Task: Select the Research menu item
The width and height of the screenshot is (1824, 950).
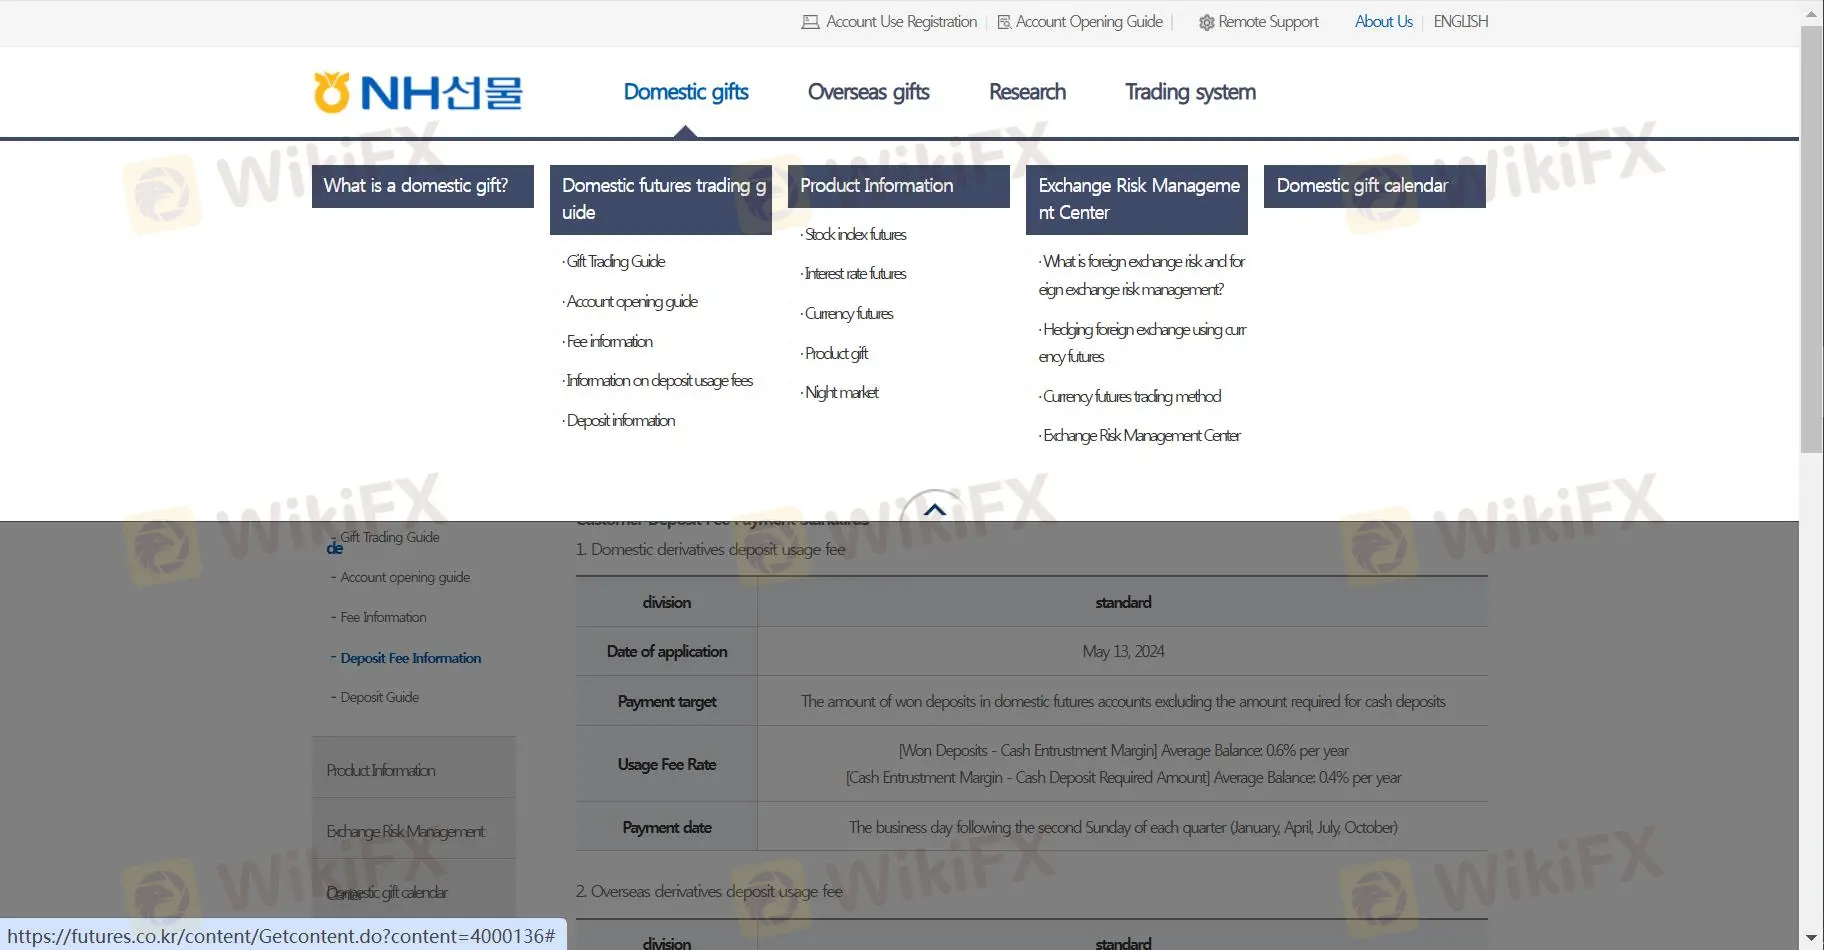Action: click(x=1027, y=92)
